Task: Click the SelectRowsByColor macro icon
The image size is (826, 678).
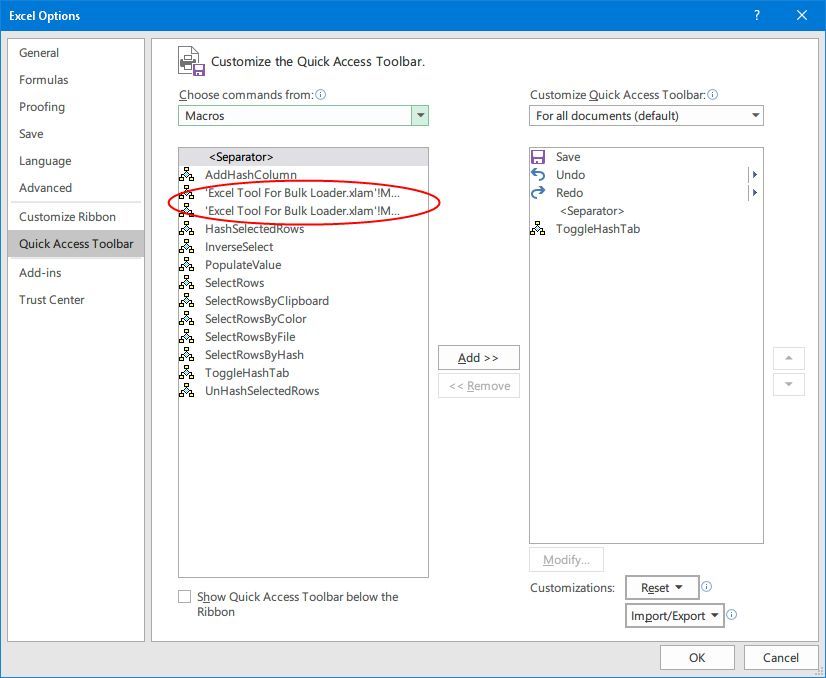Action: pyautogui.click(x=186, y=319)
